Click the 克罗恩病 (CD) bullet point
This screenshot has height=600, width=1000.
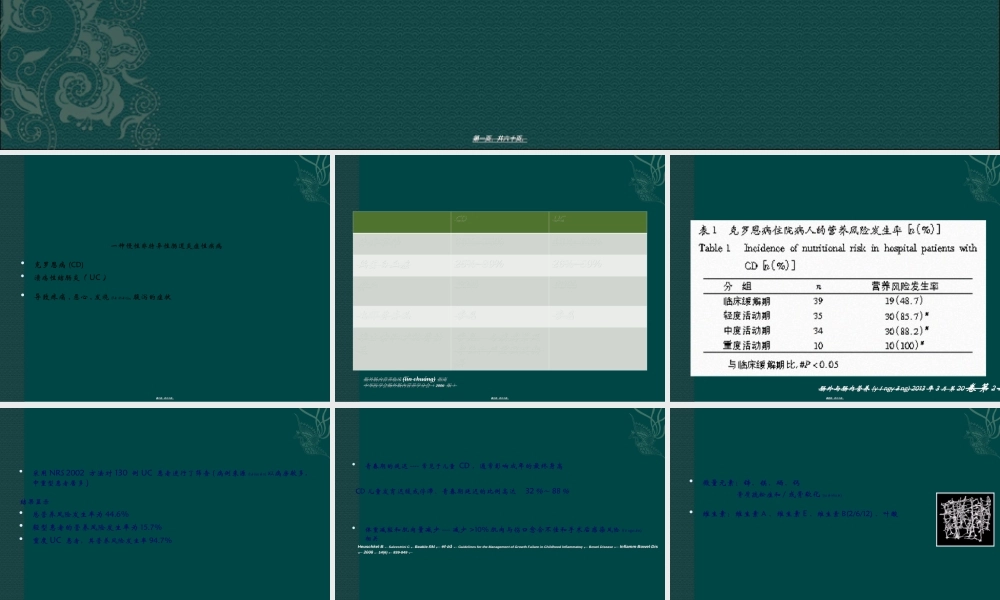(62, 263)
